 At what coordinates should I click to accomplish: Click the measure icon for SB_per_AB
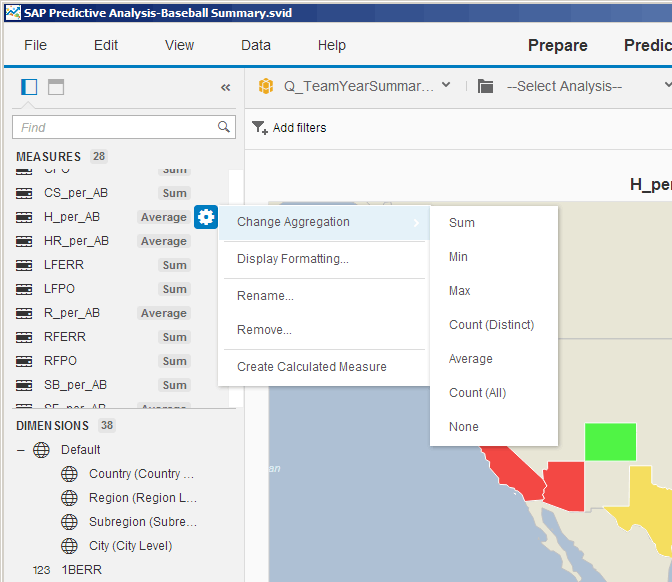[x=24, y=385]
